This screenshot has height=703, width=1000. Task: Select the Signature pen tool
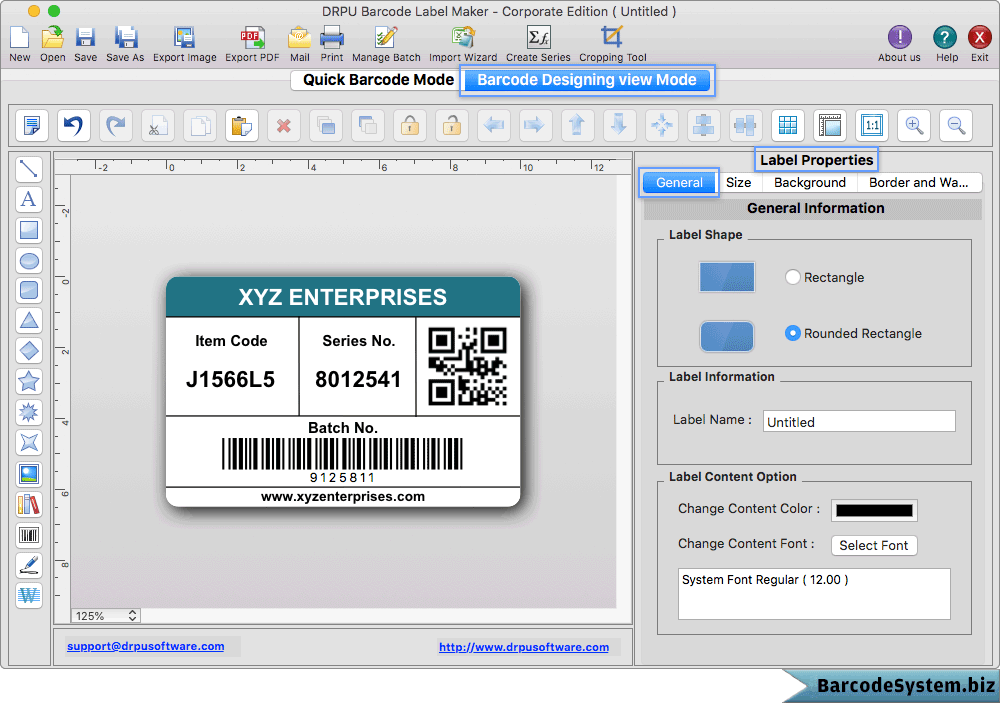29,565
